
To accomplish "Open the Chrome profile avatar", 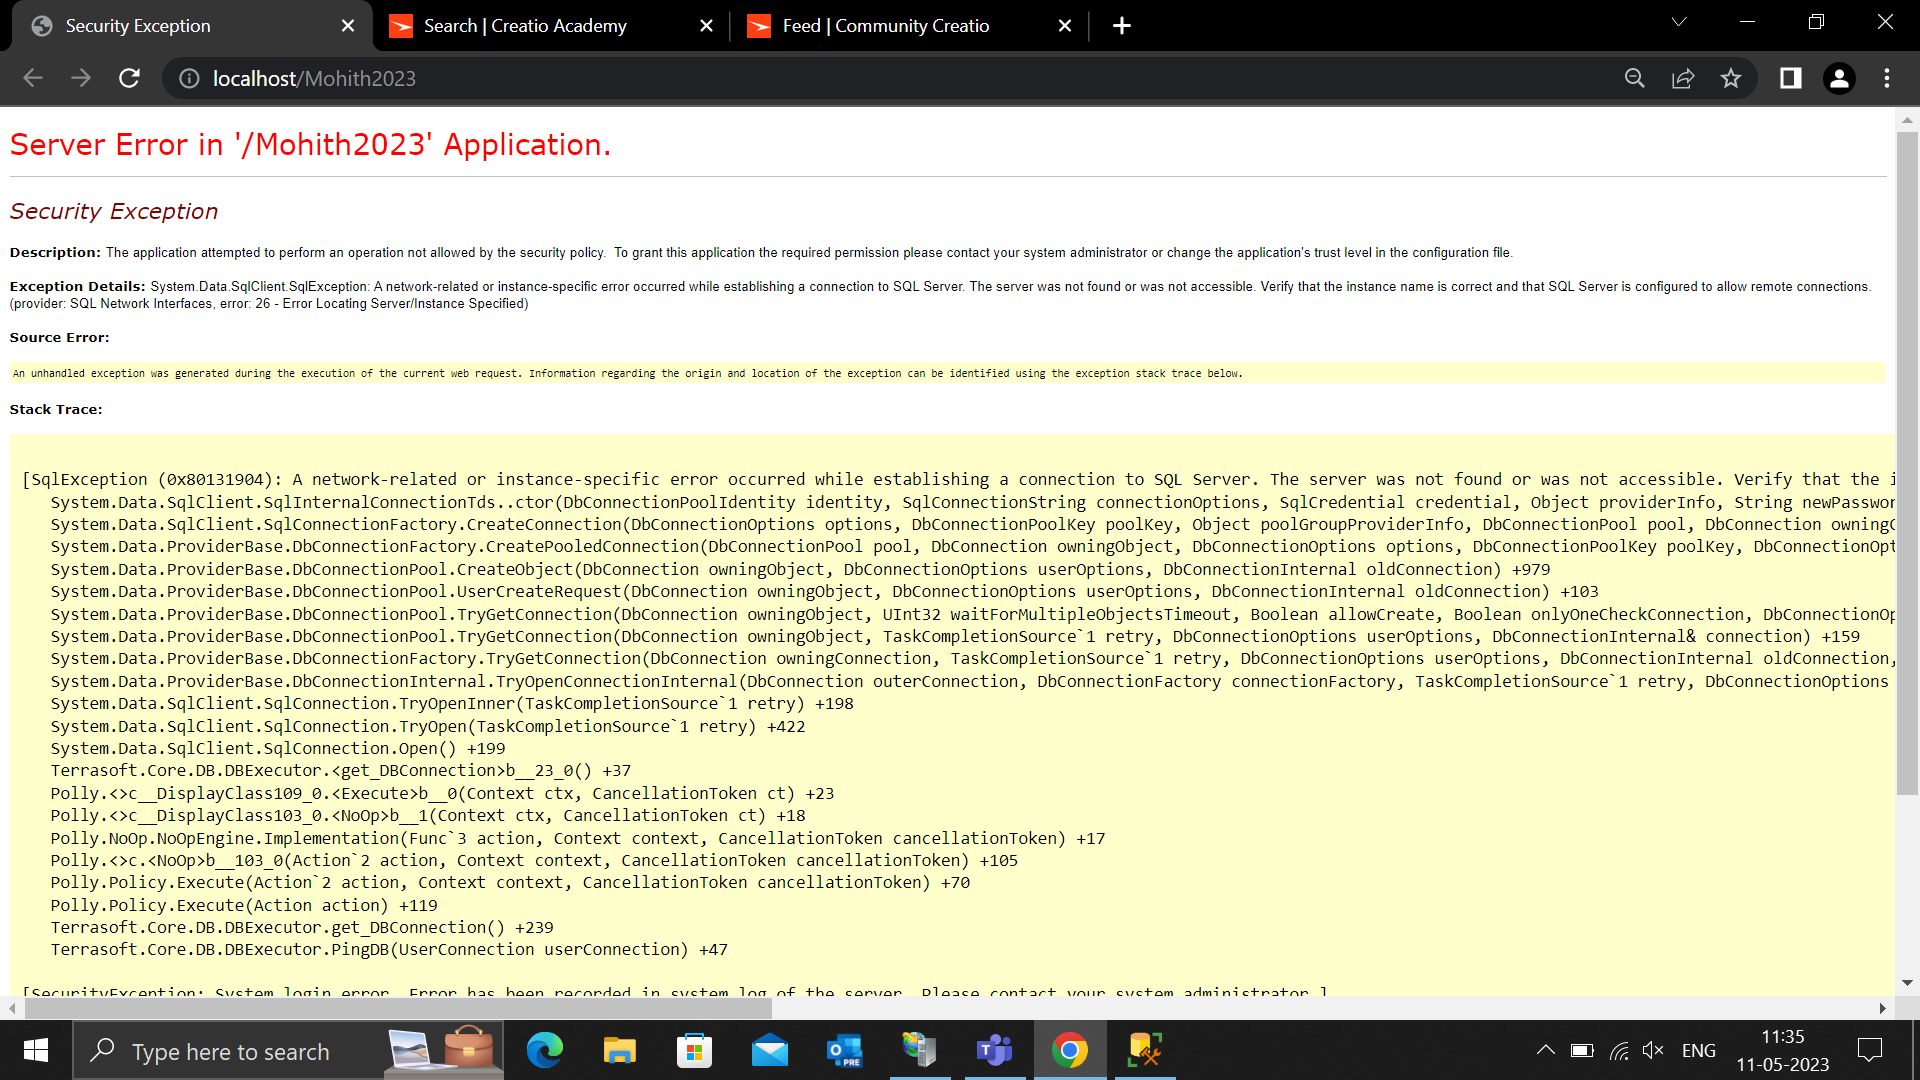I will (x=1839, y=78).
